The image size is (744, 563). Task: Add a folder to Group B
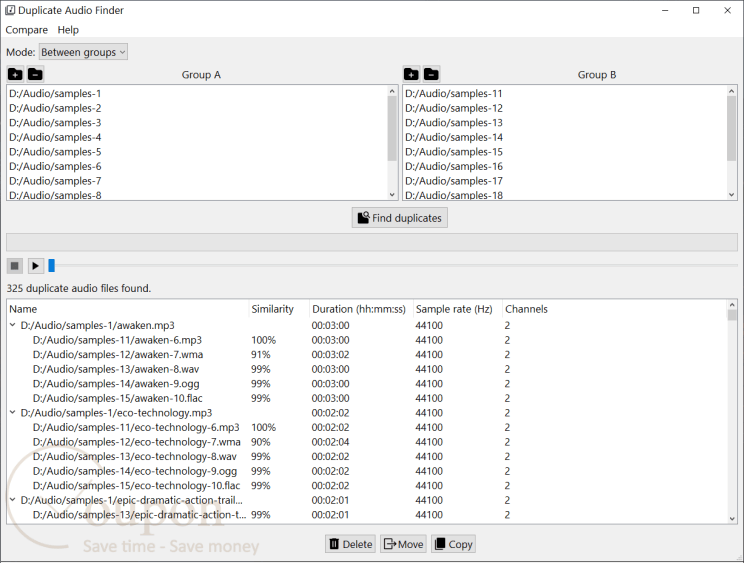click(411, 74)
